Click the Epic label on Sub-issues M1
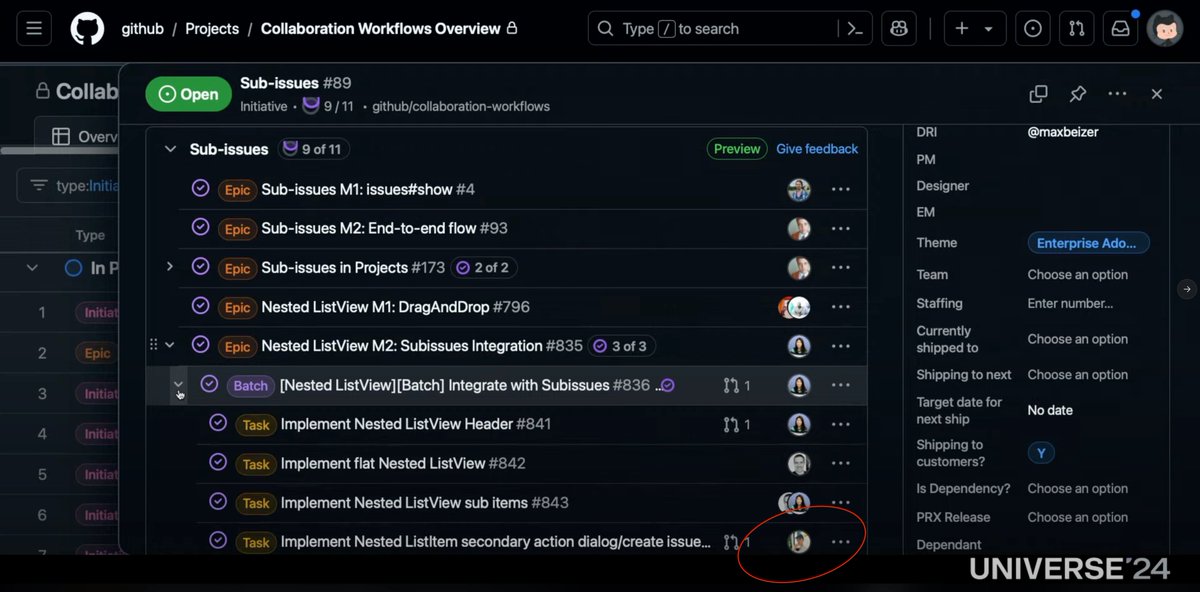Screen dimensions: 1200x592 (x=237, y=190)
